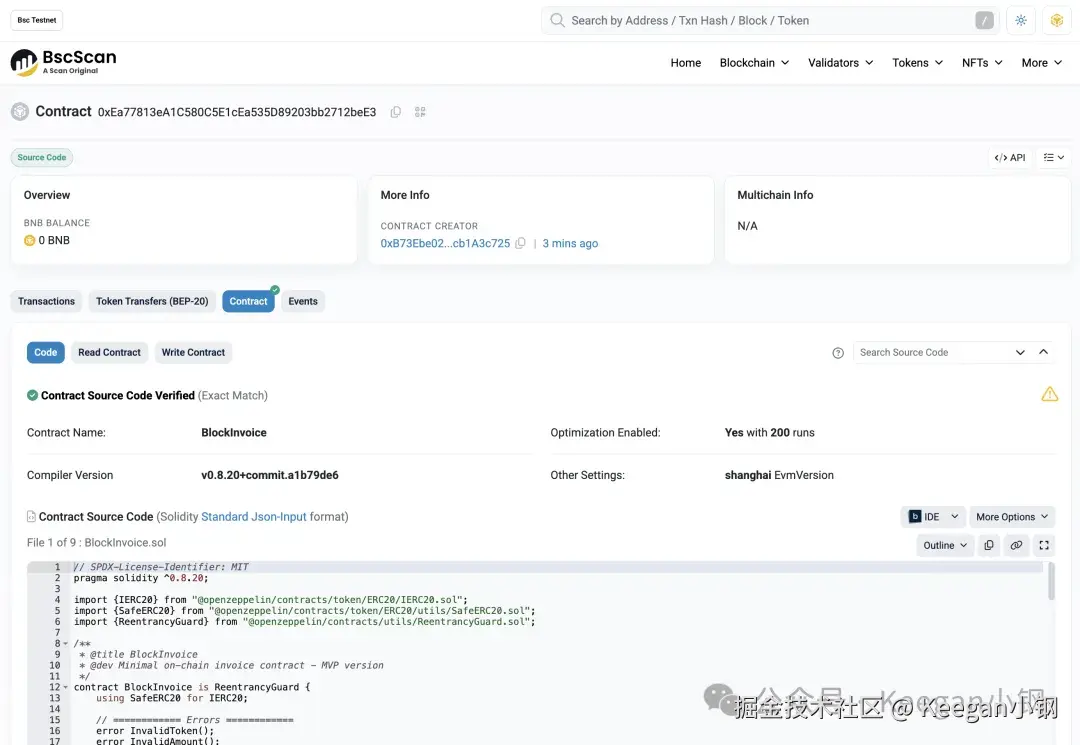The height and width of the screenshot is (745, 1080).
Task: Collapse code fold arrow at line 12
Action: 65,687
